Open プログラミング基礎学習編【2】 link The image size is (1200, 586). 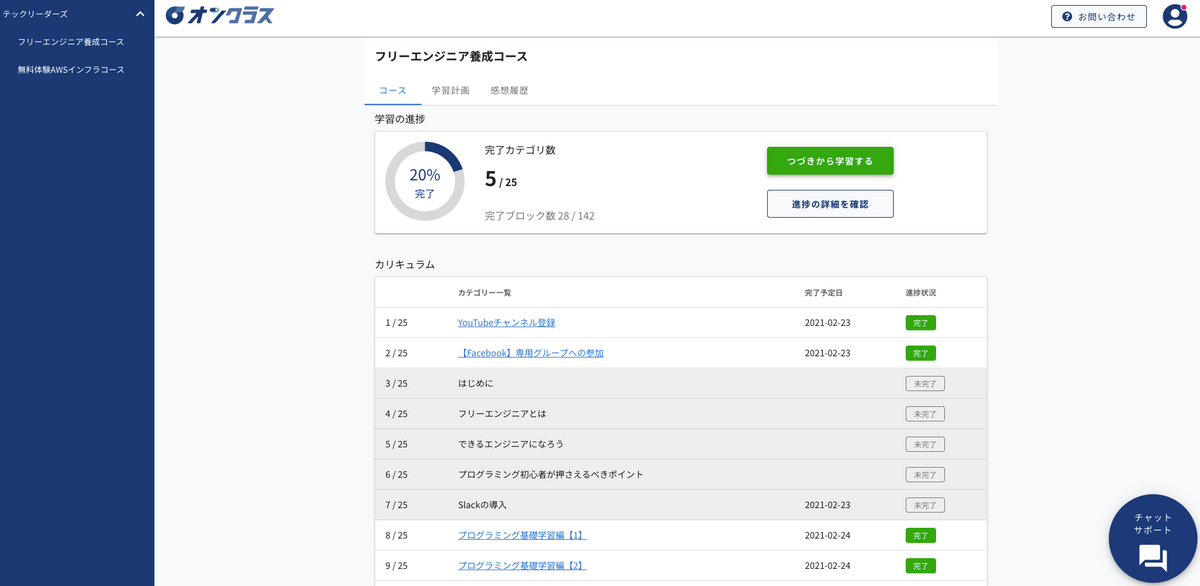[x=522, y=565]
